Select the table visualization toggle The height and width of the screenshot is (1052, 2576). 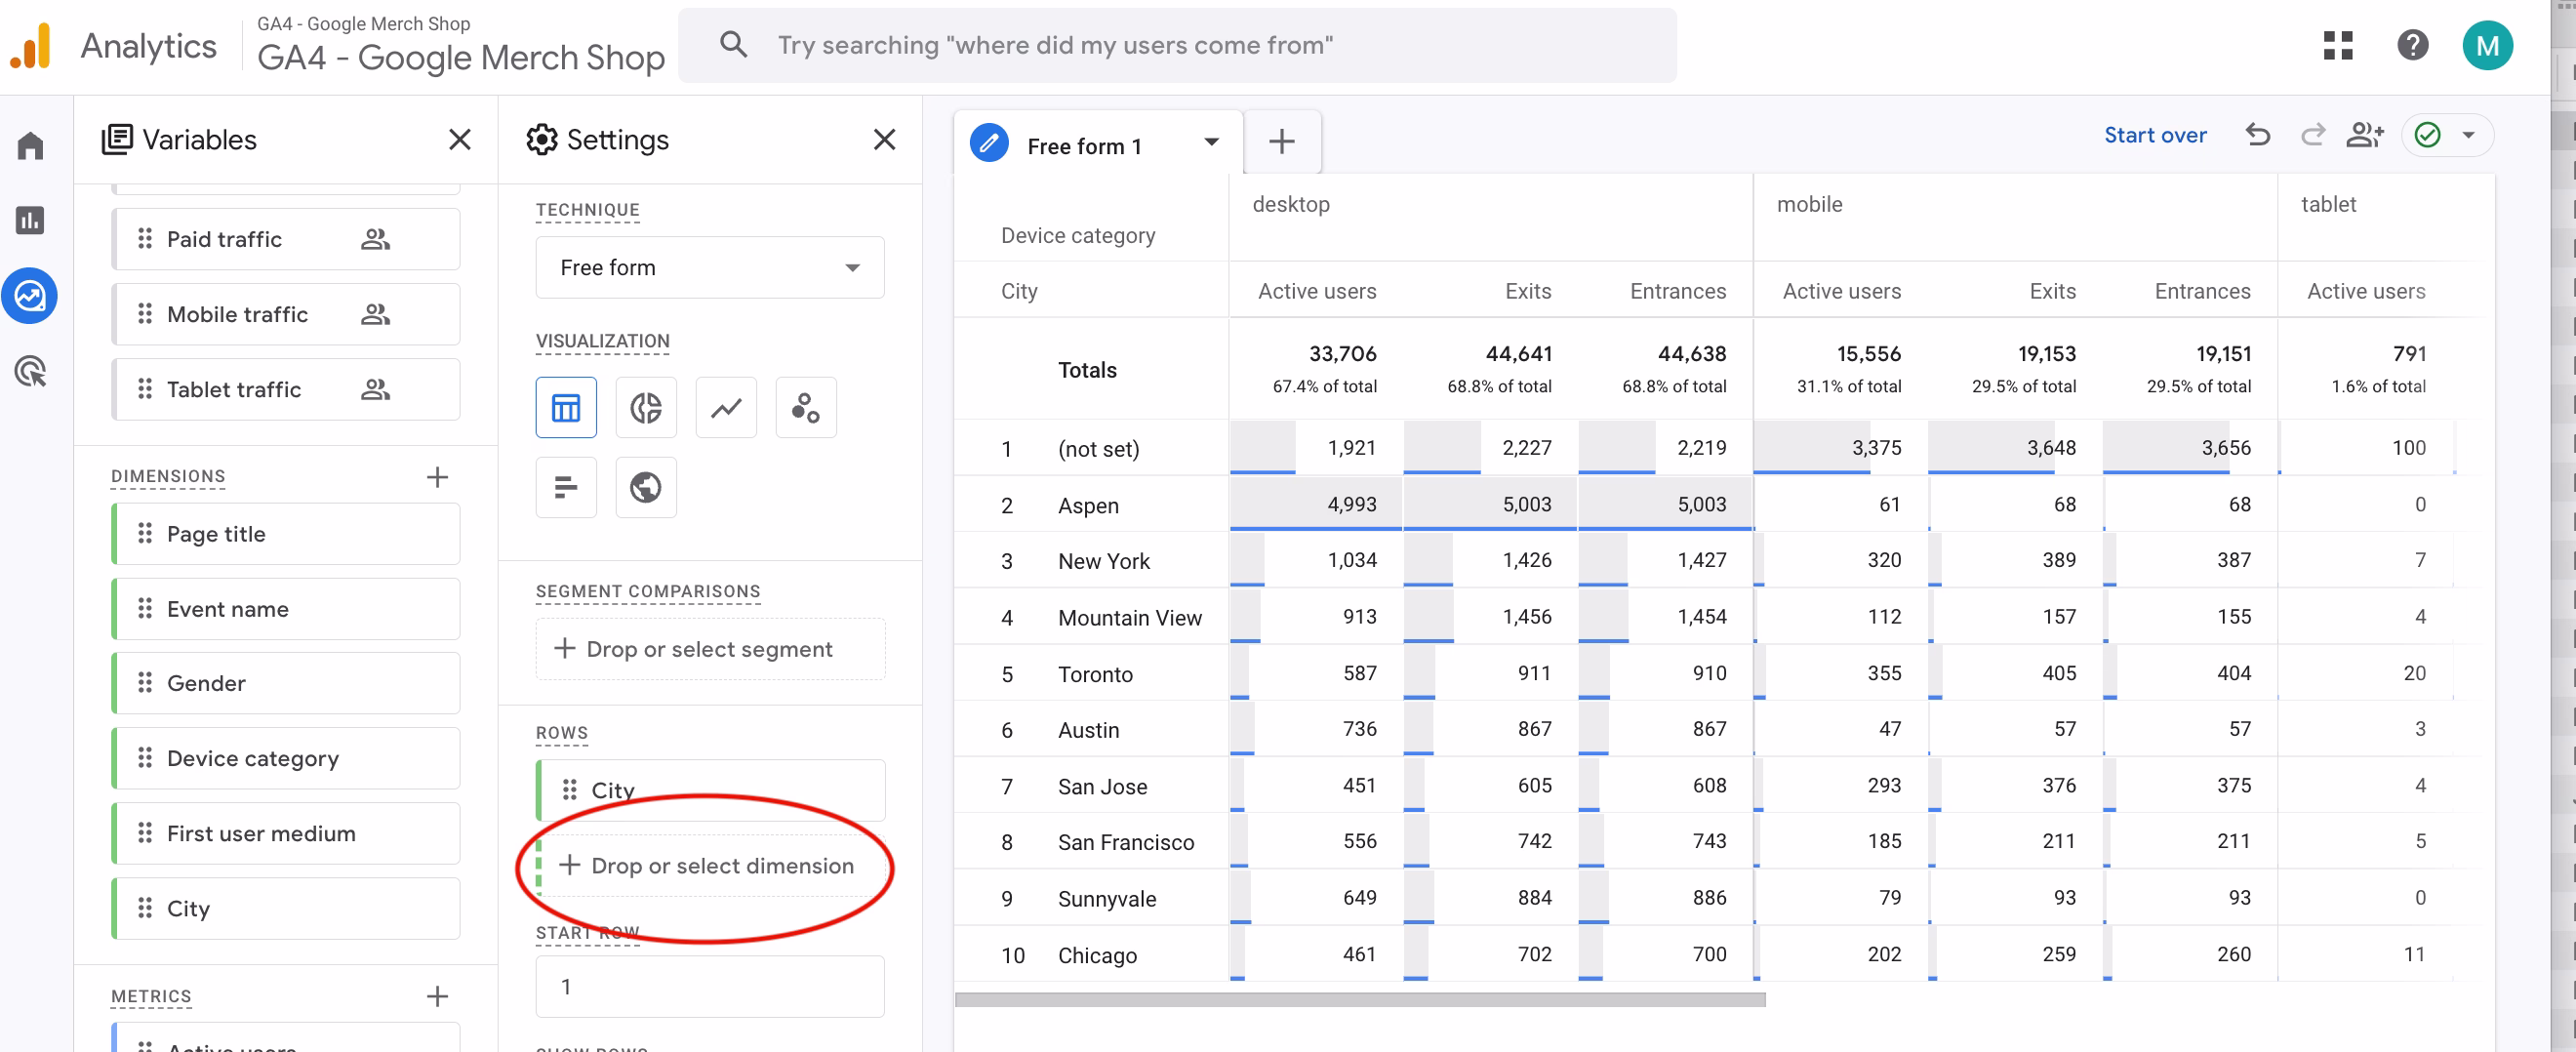(565, 408)
